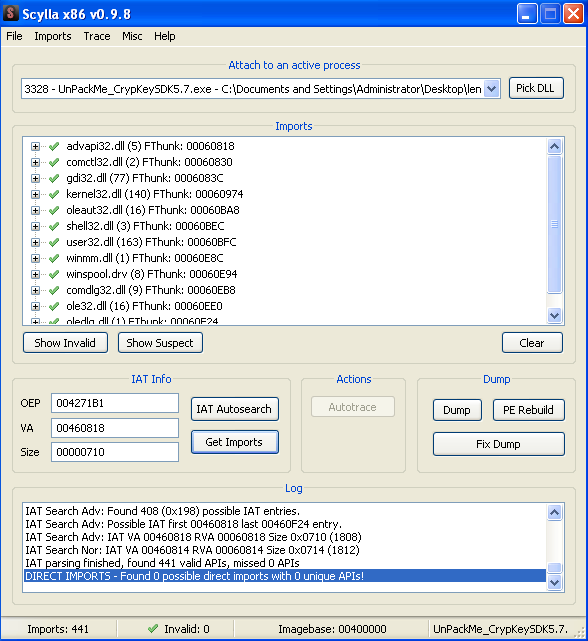The image size is (588, 641).
Task: Click green checkmark beside ole32.dll
Action: coord(54,306)
